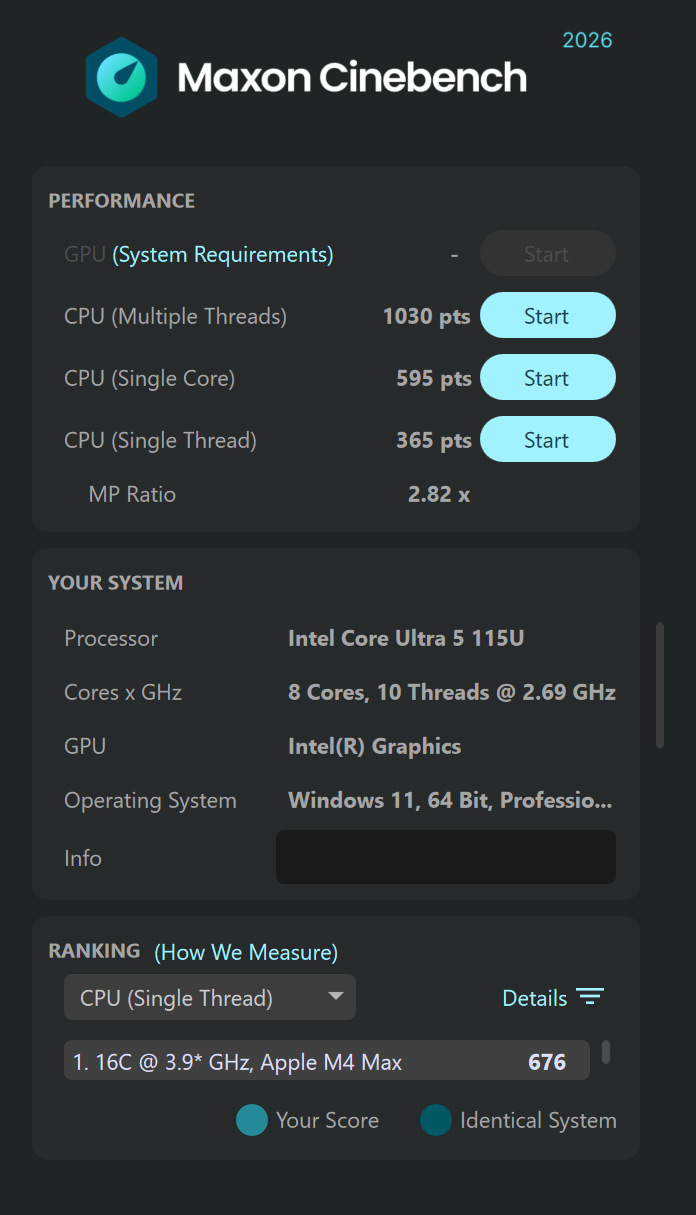Image resolution: width=696 pixels, height=1215 pixels.
Task: Click the disabled GPU Start button
Action: click(547, 254)
